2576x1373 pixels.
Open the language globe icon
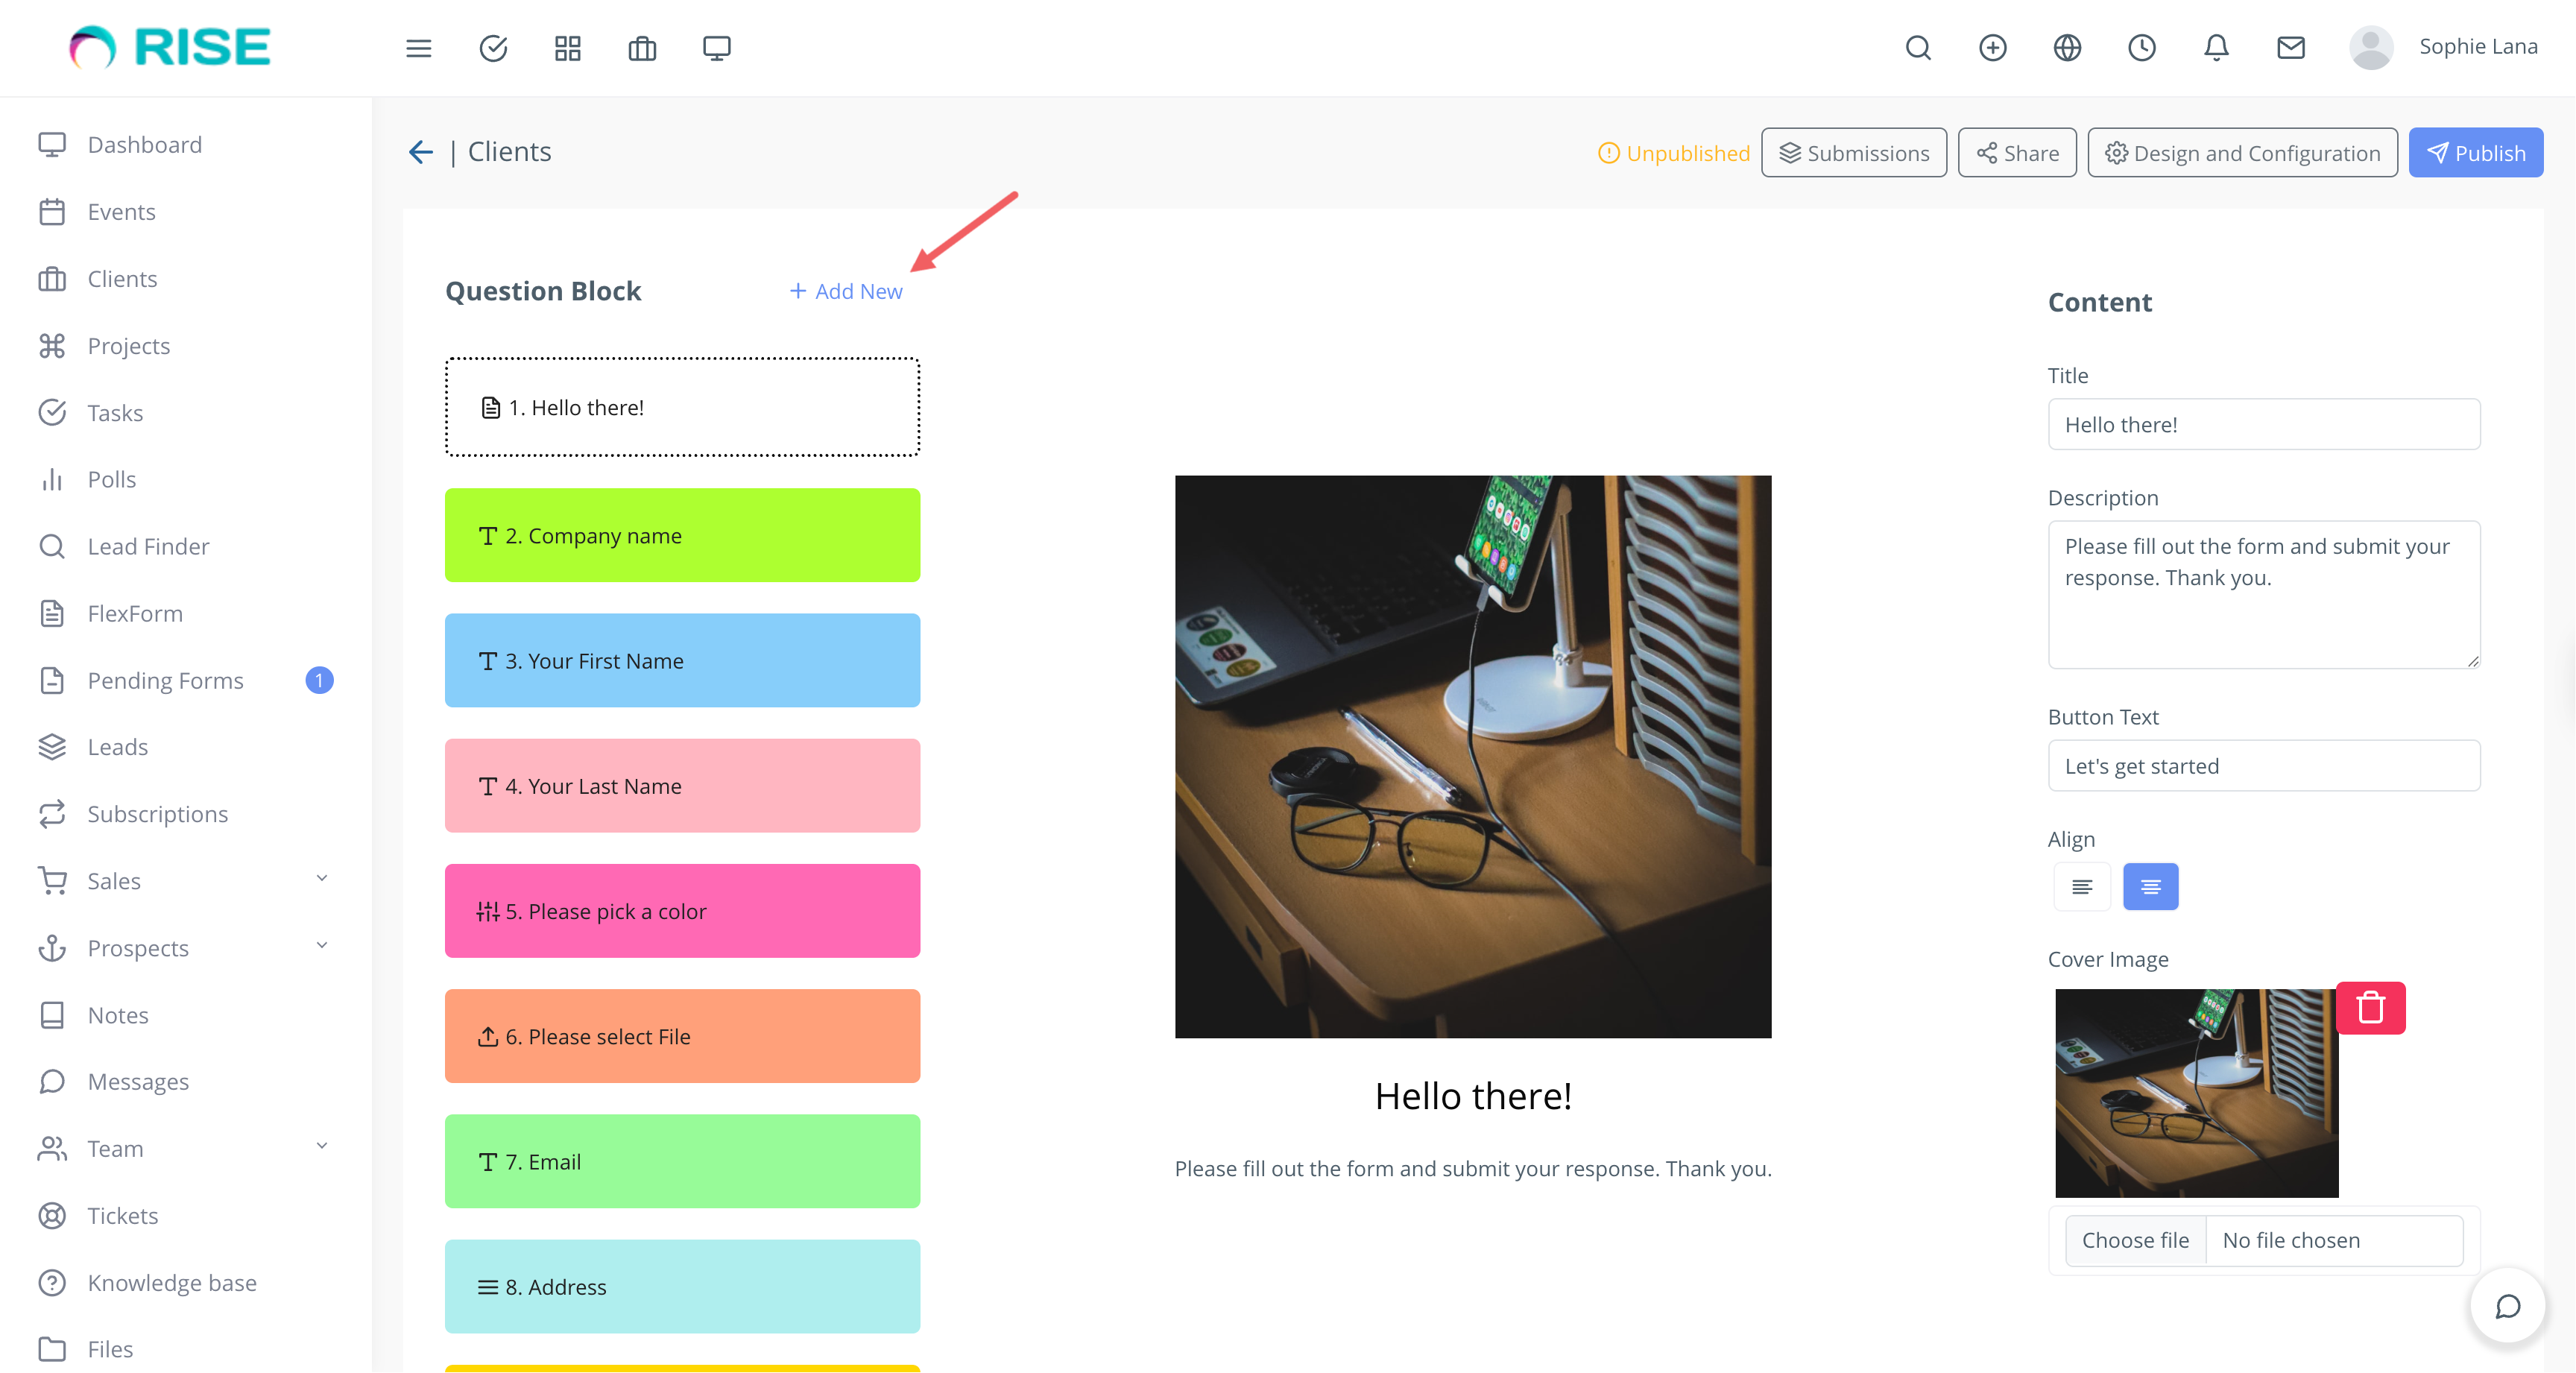click(x=2066, y=48)
